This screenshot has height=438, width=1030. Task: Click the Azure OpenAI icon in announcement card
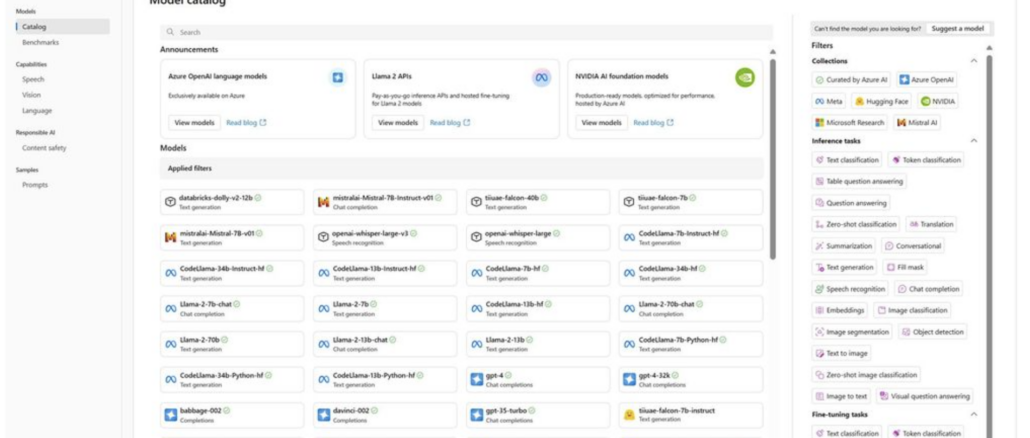[x=338, y=77]
